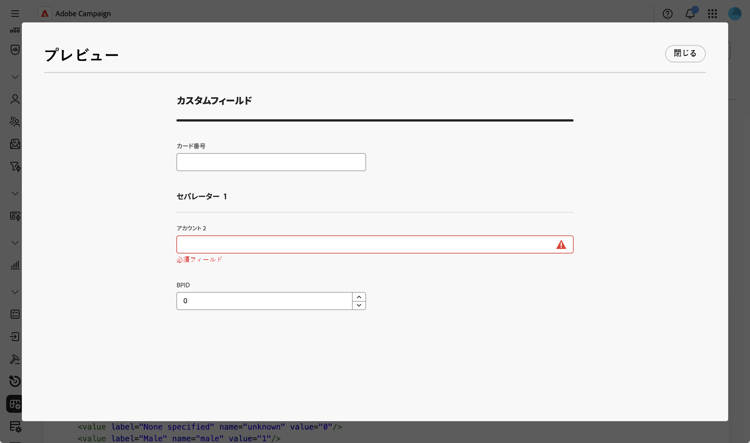
Task: Collapse the sidebar section above browser-bolt icon
Action: [15, 194]
